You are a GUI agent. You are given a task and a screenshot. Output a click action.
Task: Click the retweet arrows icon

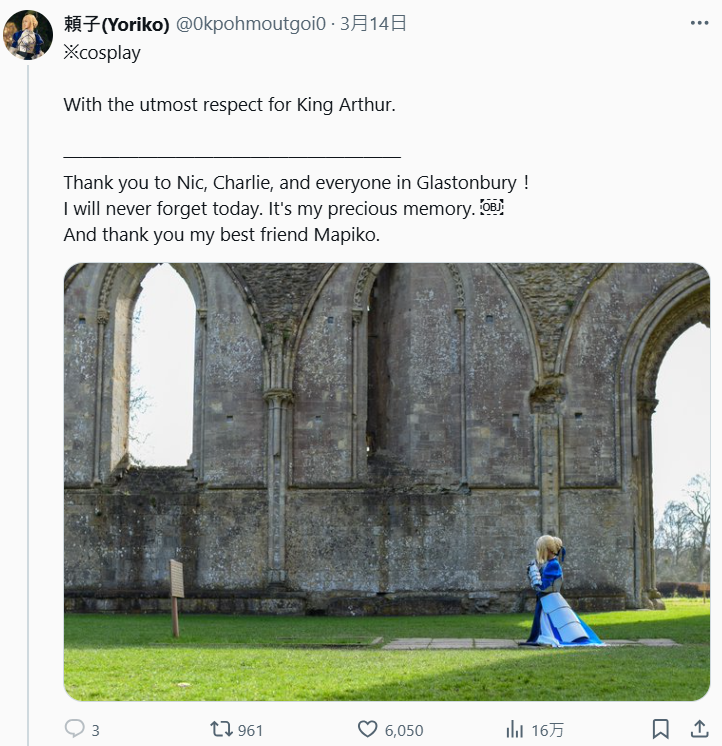[x=221, y=729]
